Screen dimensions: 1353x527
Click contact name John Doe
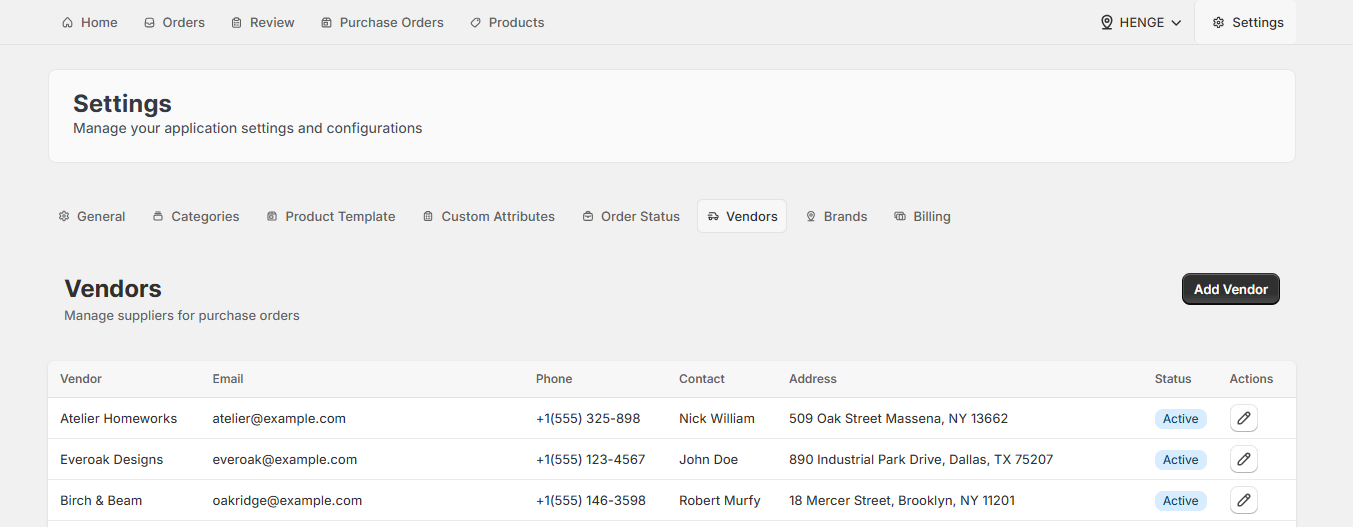(x=708, y=460)
